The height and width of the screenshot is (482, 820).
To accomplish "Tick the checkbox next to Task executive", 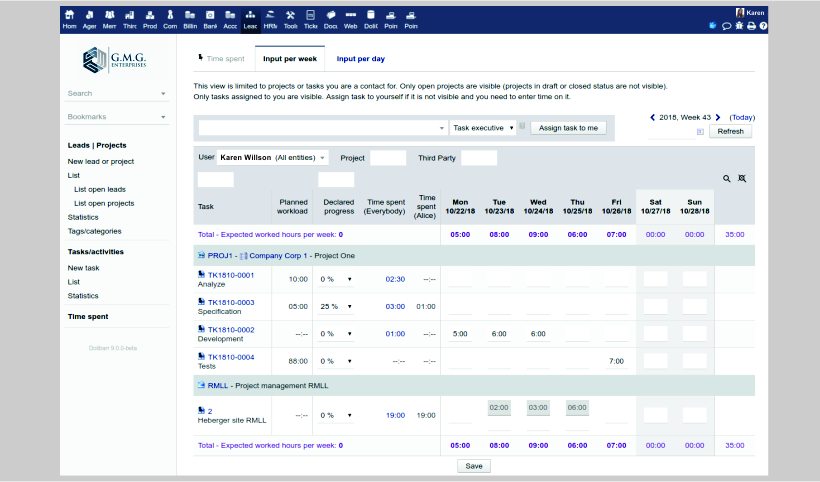I will coord(523,126).
